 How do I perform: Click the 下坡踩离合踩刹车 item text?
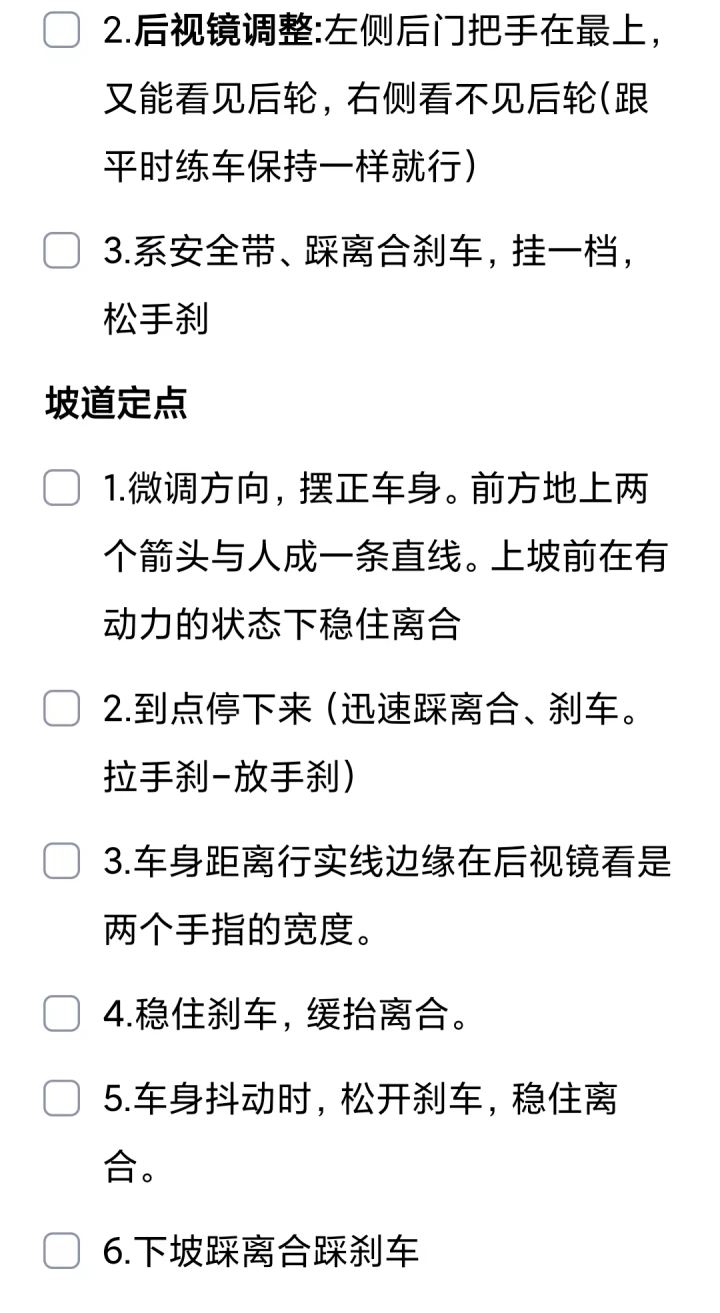pyautogui.click(x=261, y=1252)
